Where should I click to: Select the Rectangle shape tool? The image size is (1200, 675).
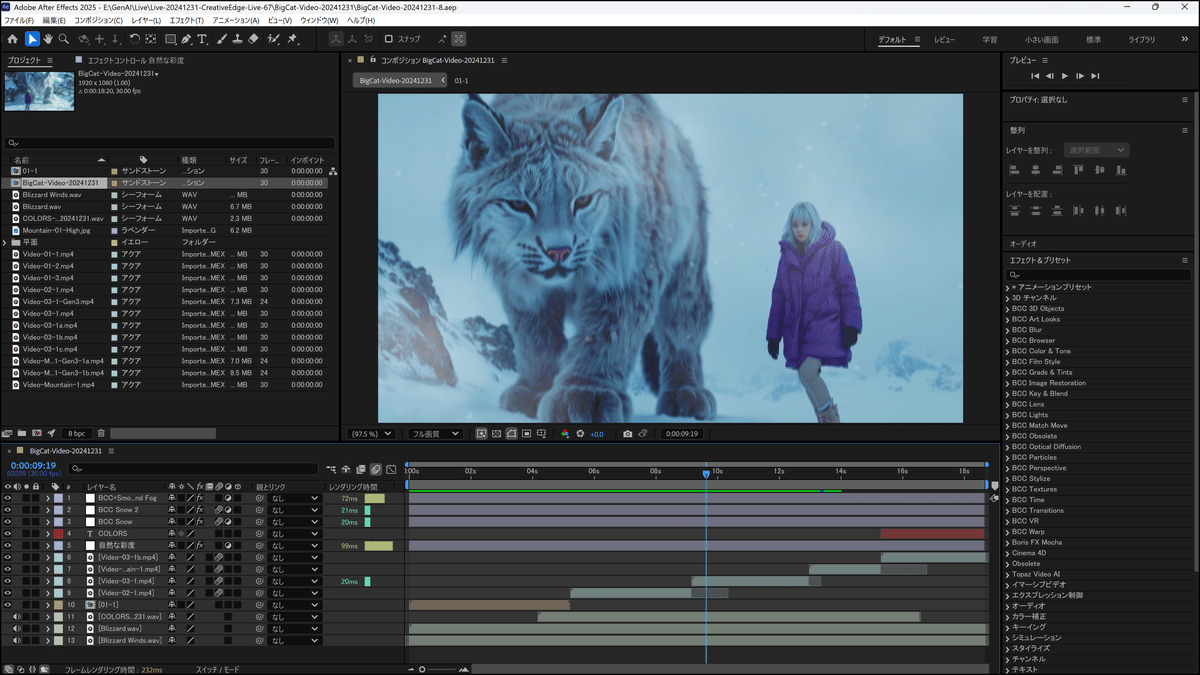coord(170,39)
